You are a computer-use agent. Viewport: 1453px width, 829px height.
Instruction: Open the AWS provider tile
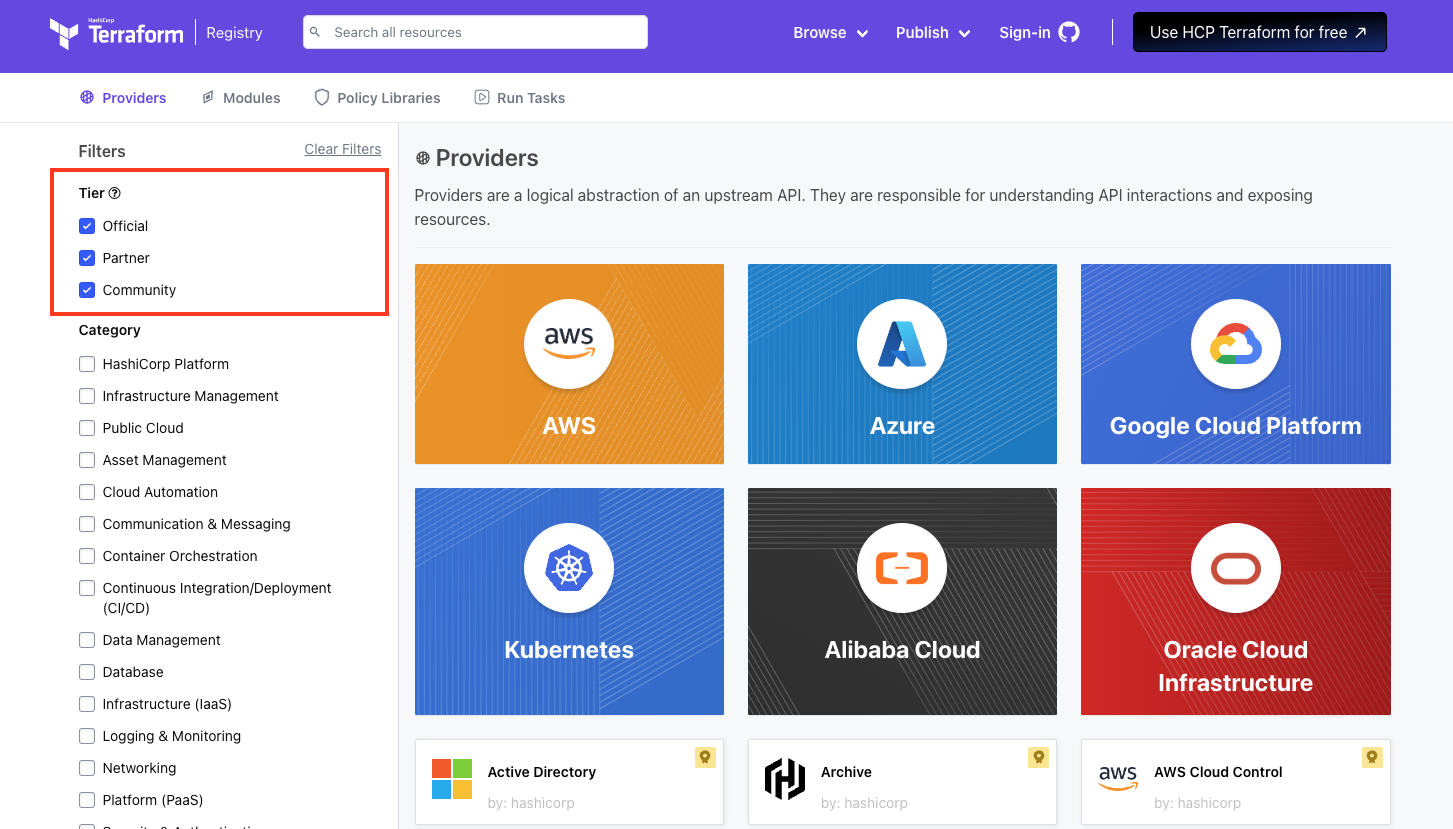(x=569, y=364)
